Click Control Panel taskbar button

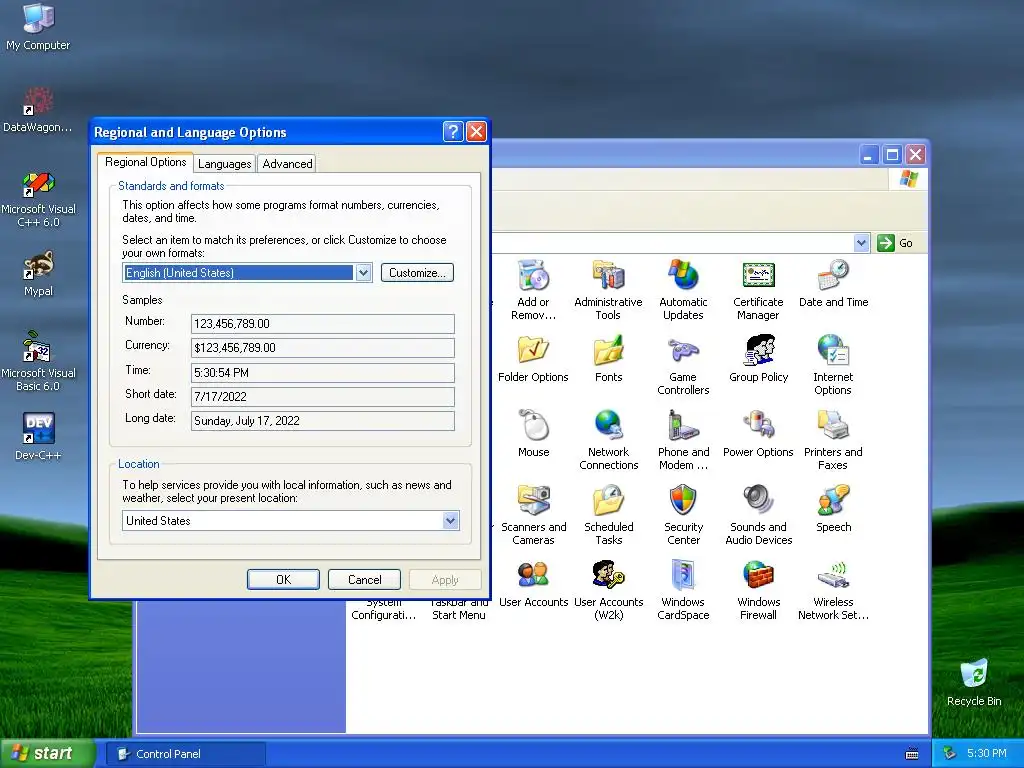[x=186, y=754]
